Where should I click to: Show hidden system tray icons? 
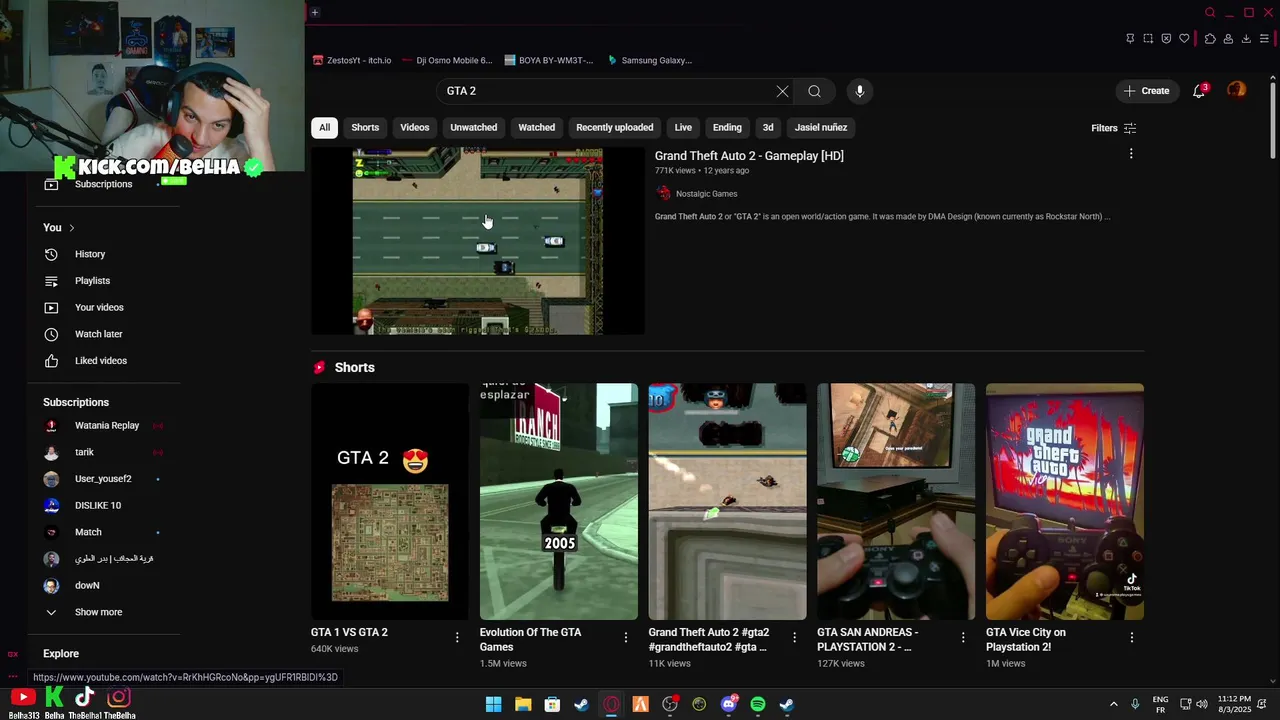point(1113,704)
